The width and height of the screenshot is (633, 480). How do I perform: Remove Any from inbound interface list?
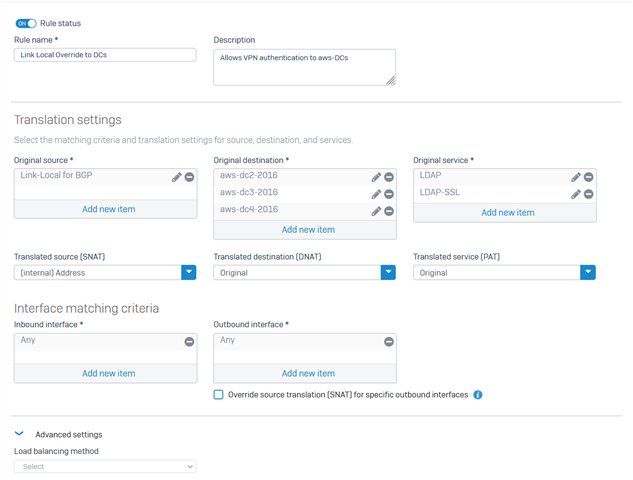[x=189, y=342]
